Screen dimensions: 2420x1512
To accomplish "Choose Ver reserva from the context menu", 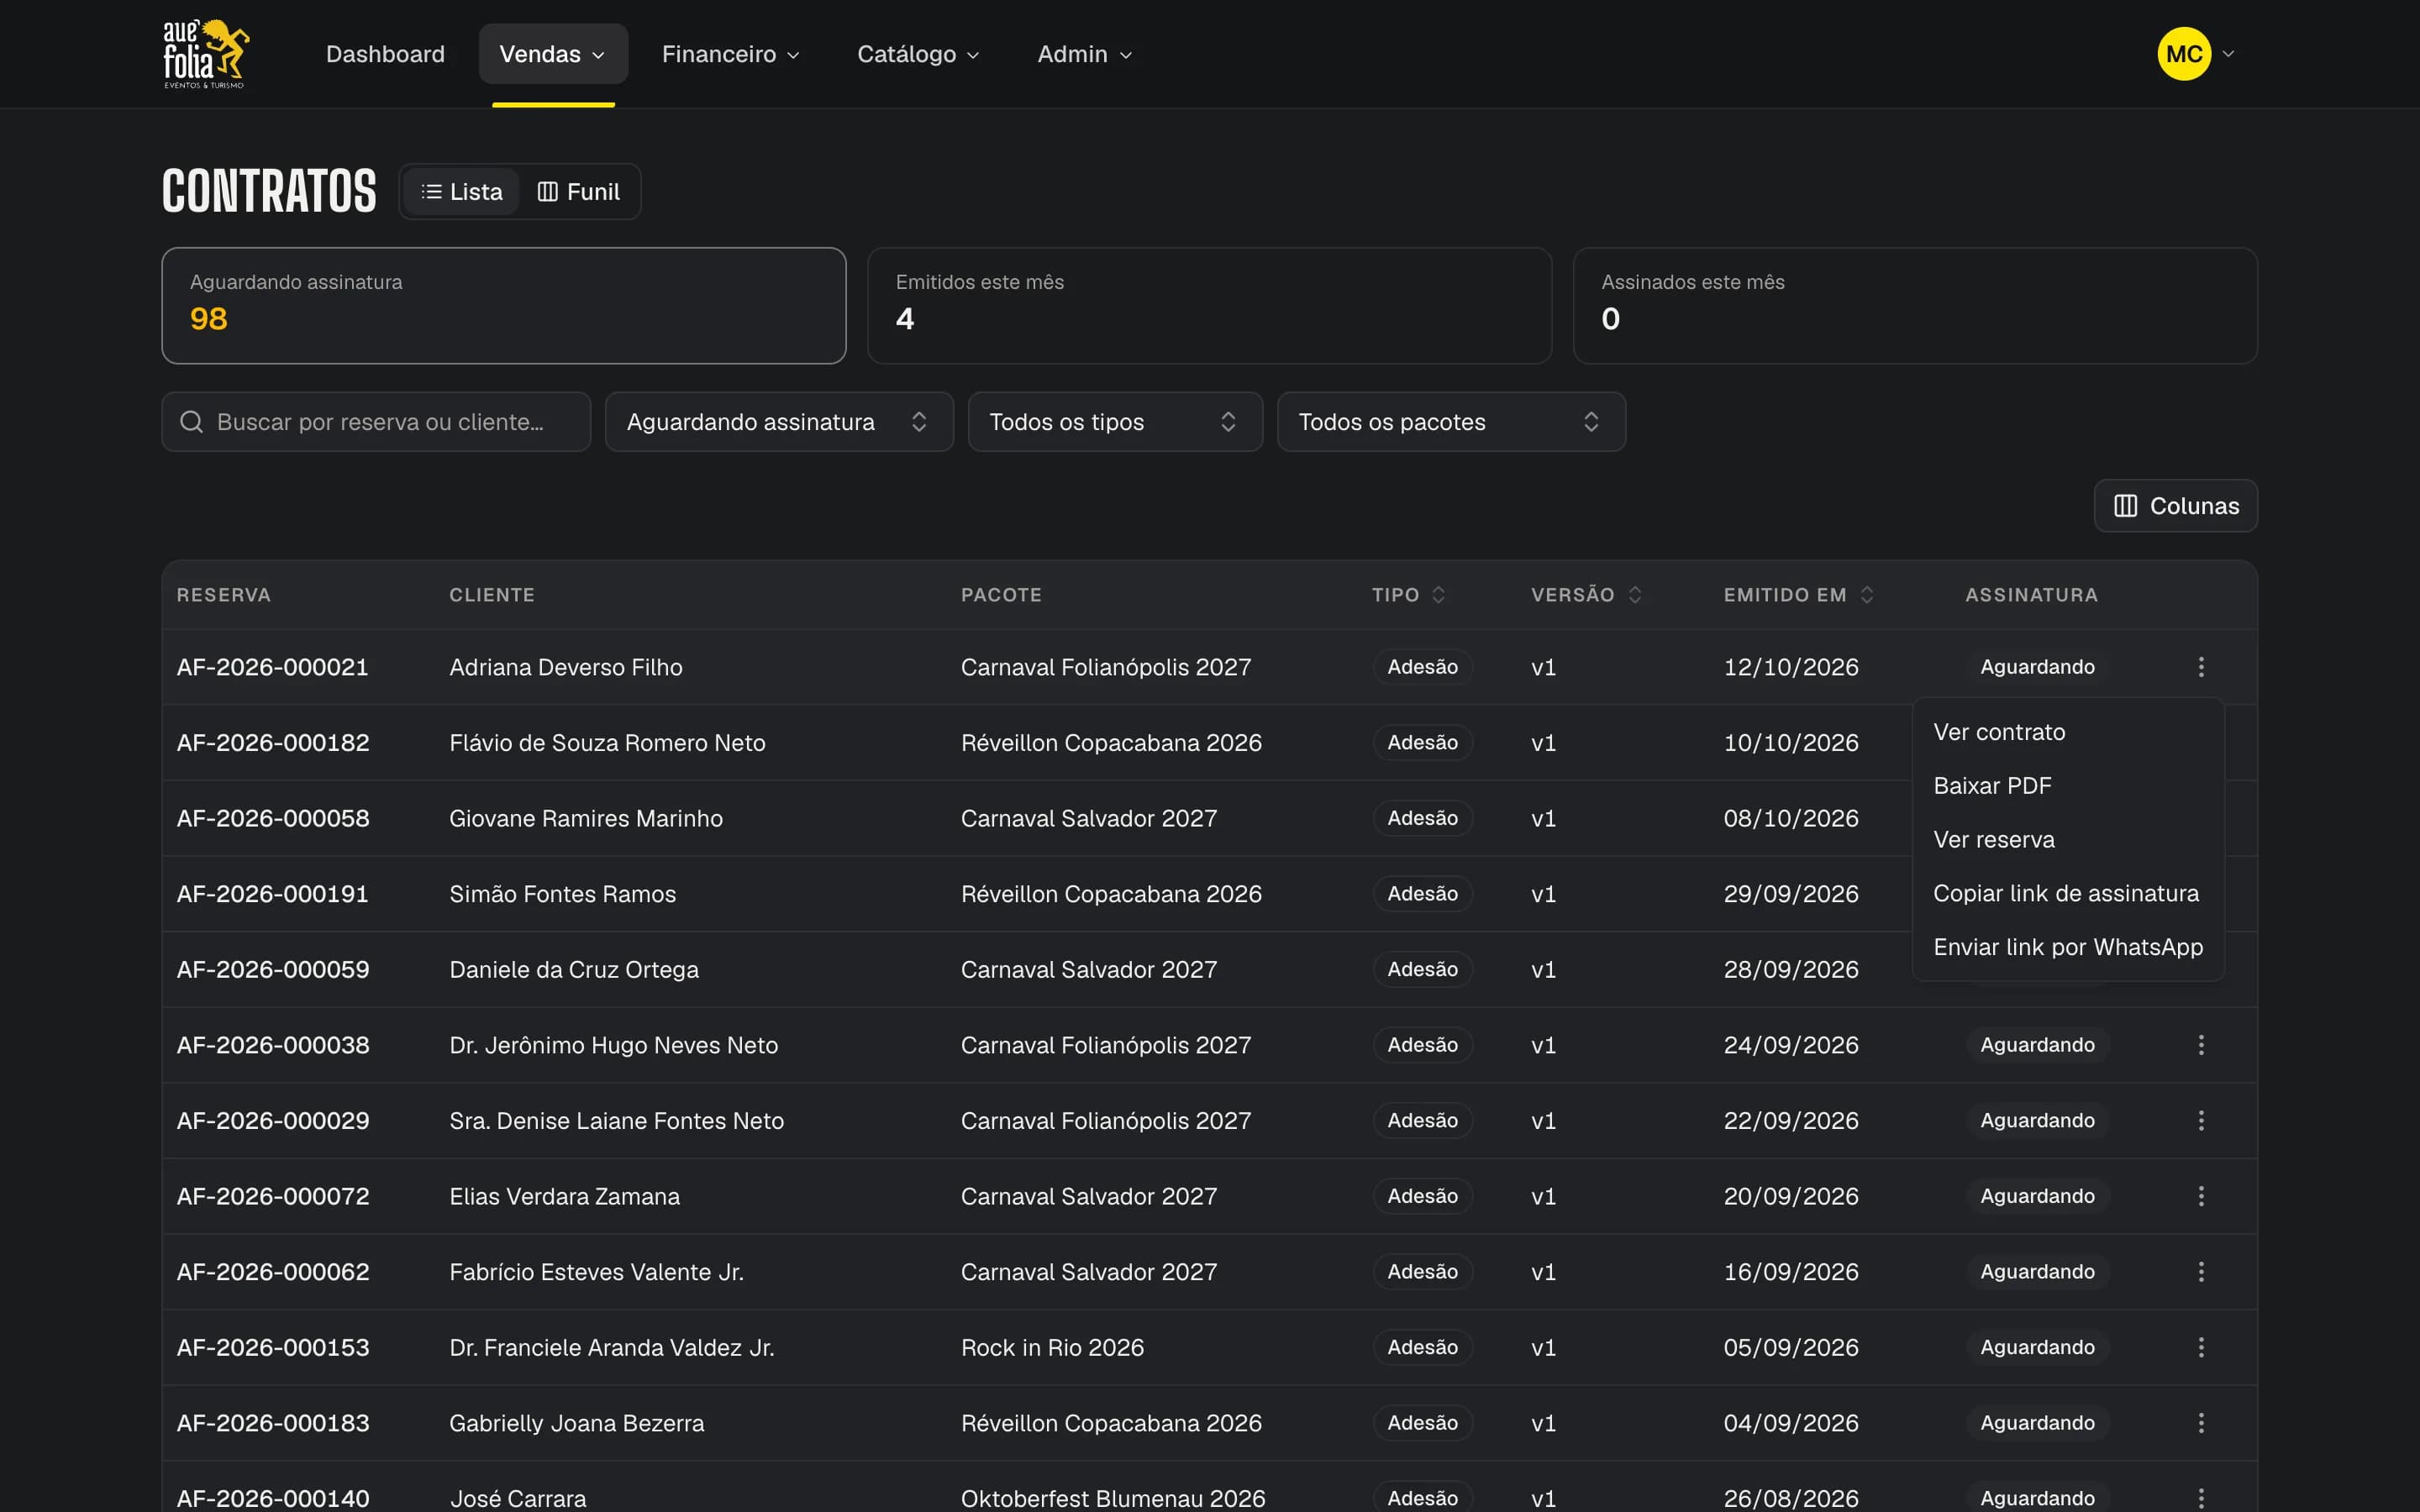I will coord(2068,840).
